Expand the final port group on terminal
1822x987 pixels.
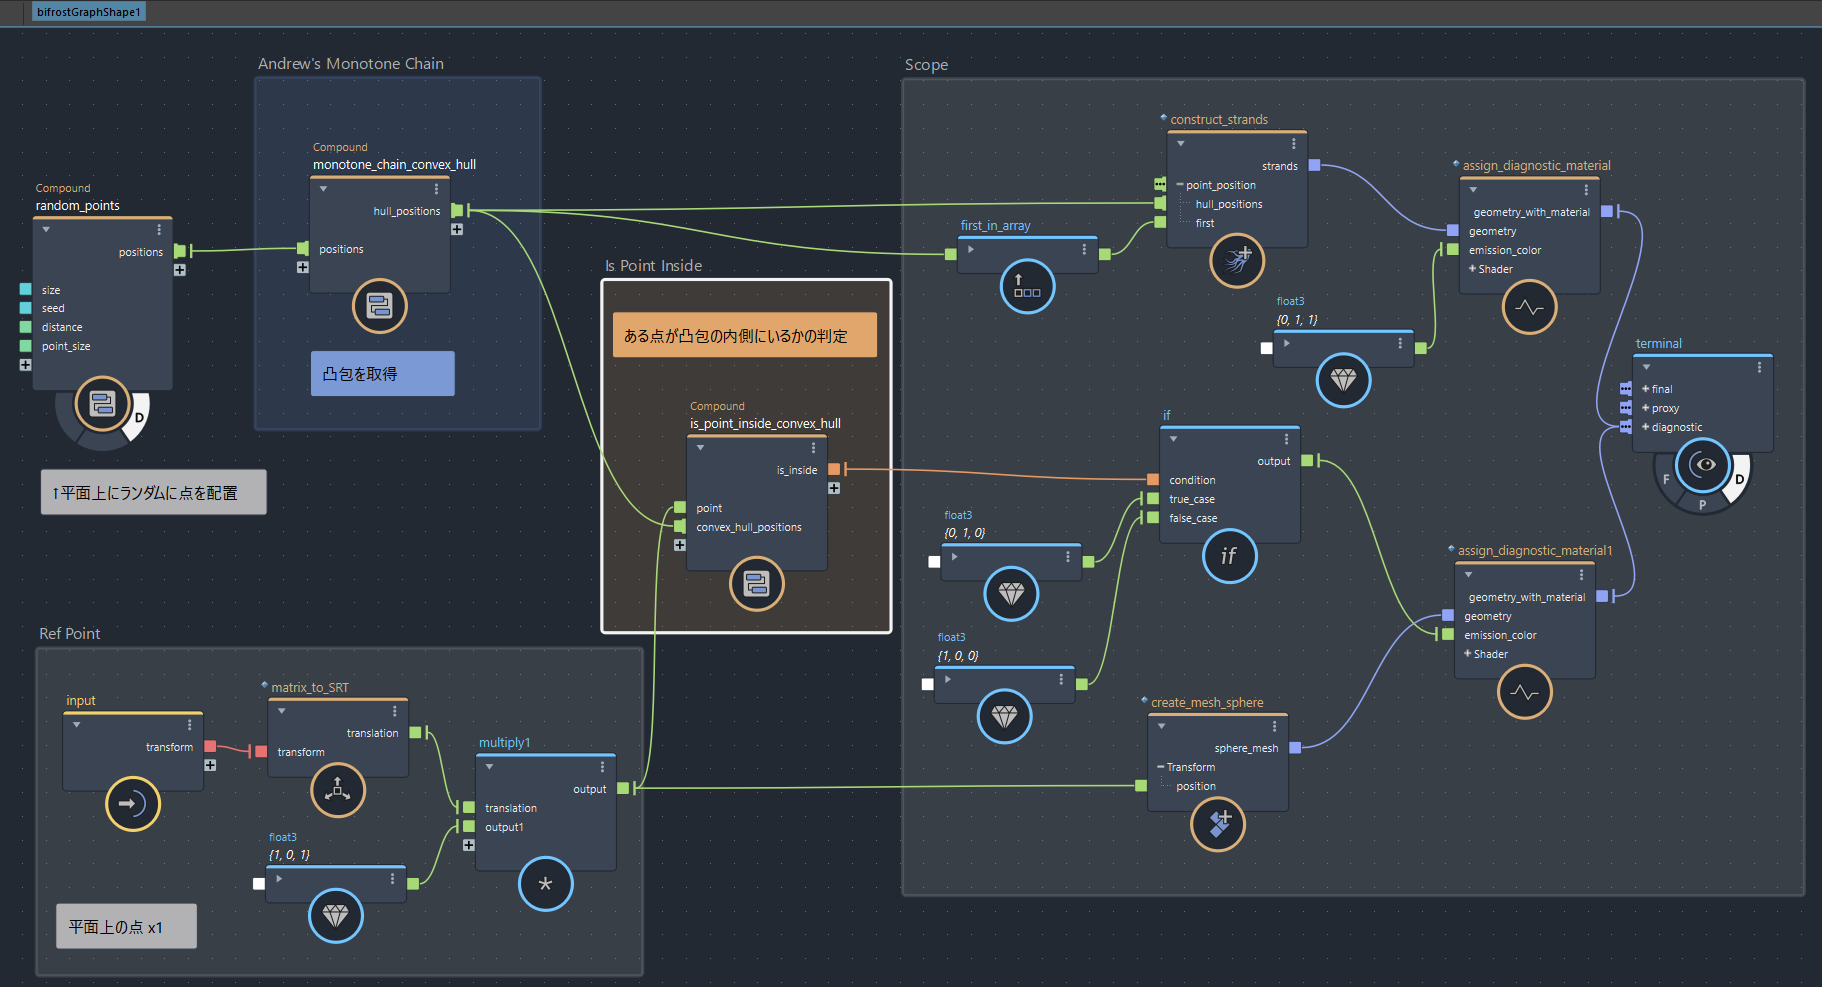1645,389
